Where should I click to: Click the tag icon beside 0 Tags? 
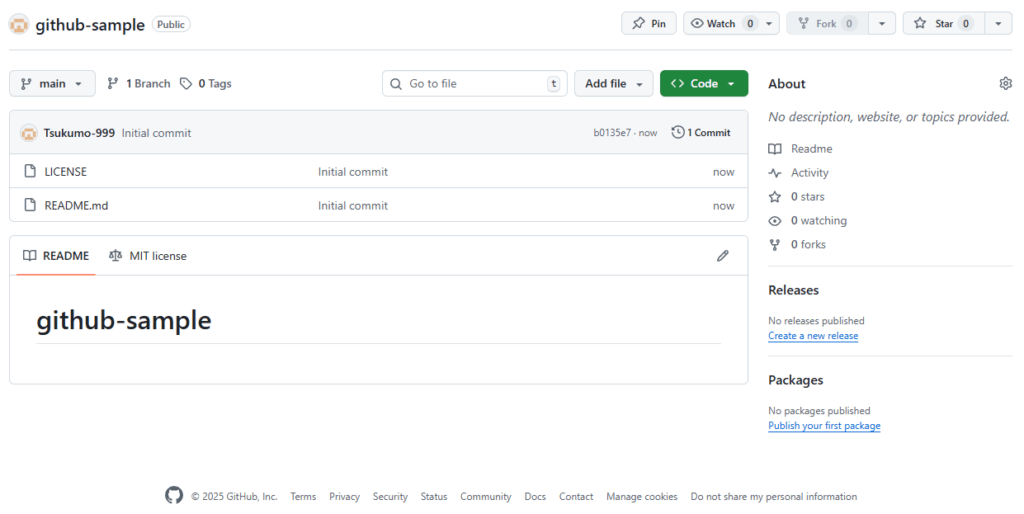(186, 84)
